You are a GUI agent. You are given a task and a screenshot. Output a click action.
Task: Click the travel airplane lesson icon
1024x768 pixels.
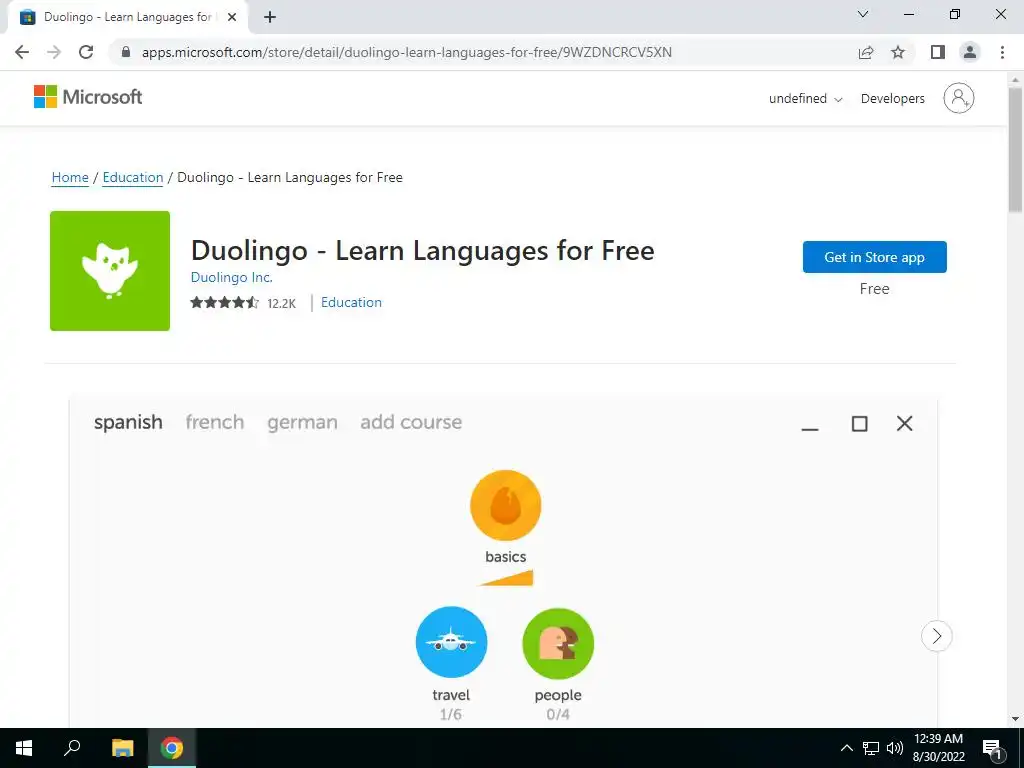coord(451,642)
